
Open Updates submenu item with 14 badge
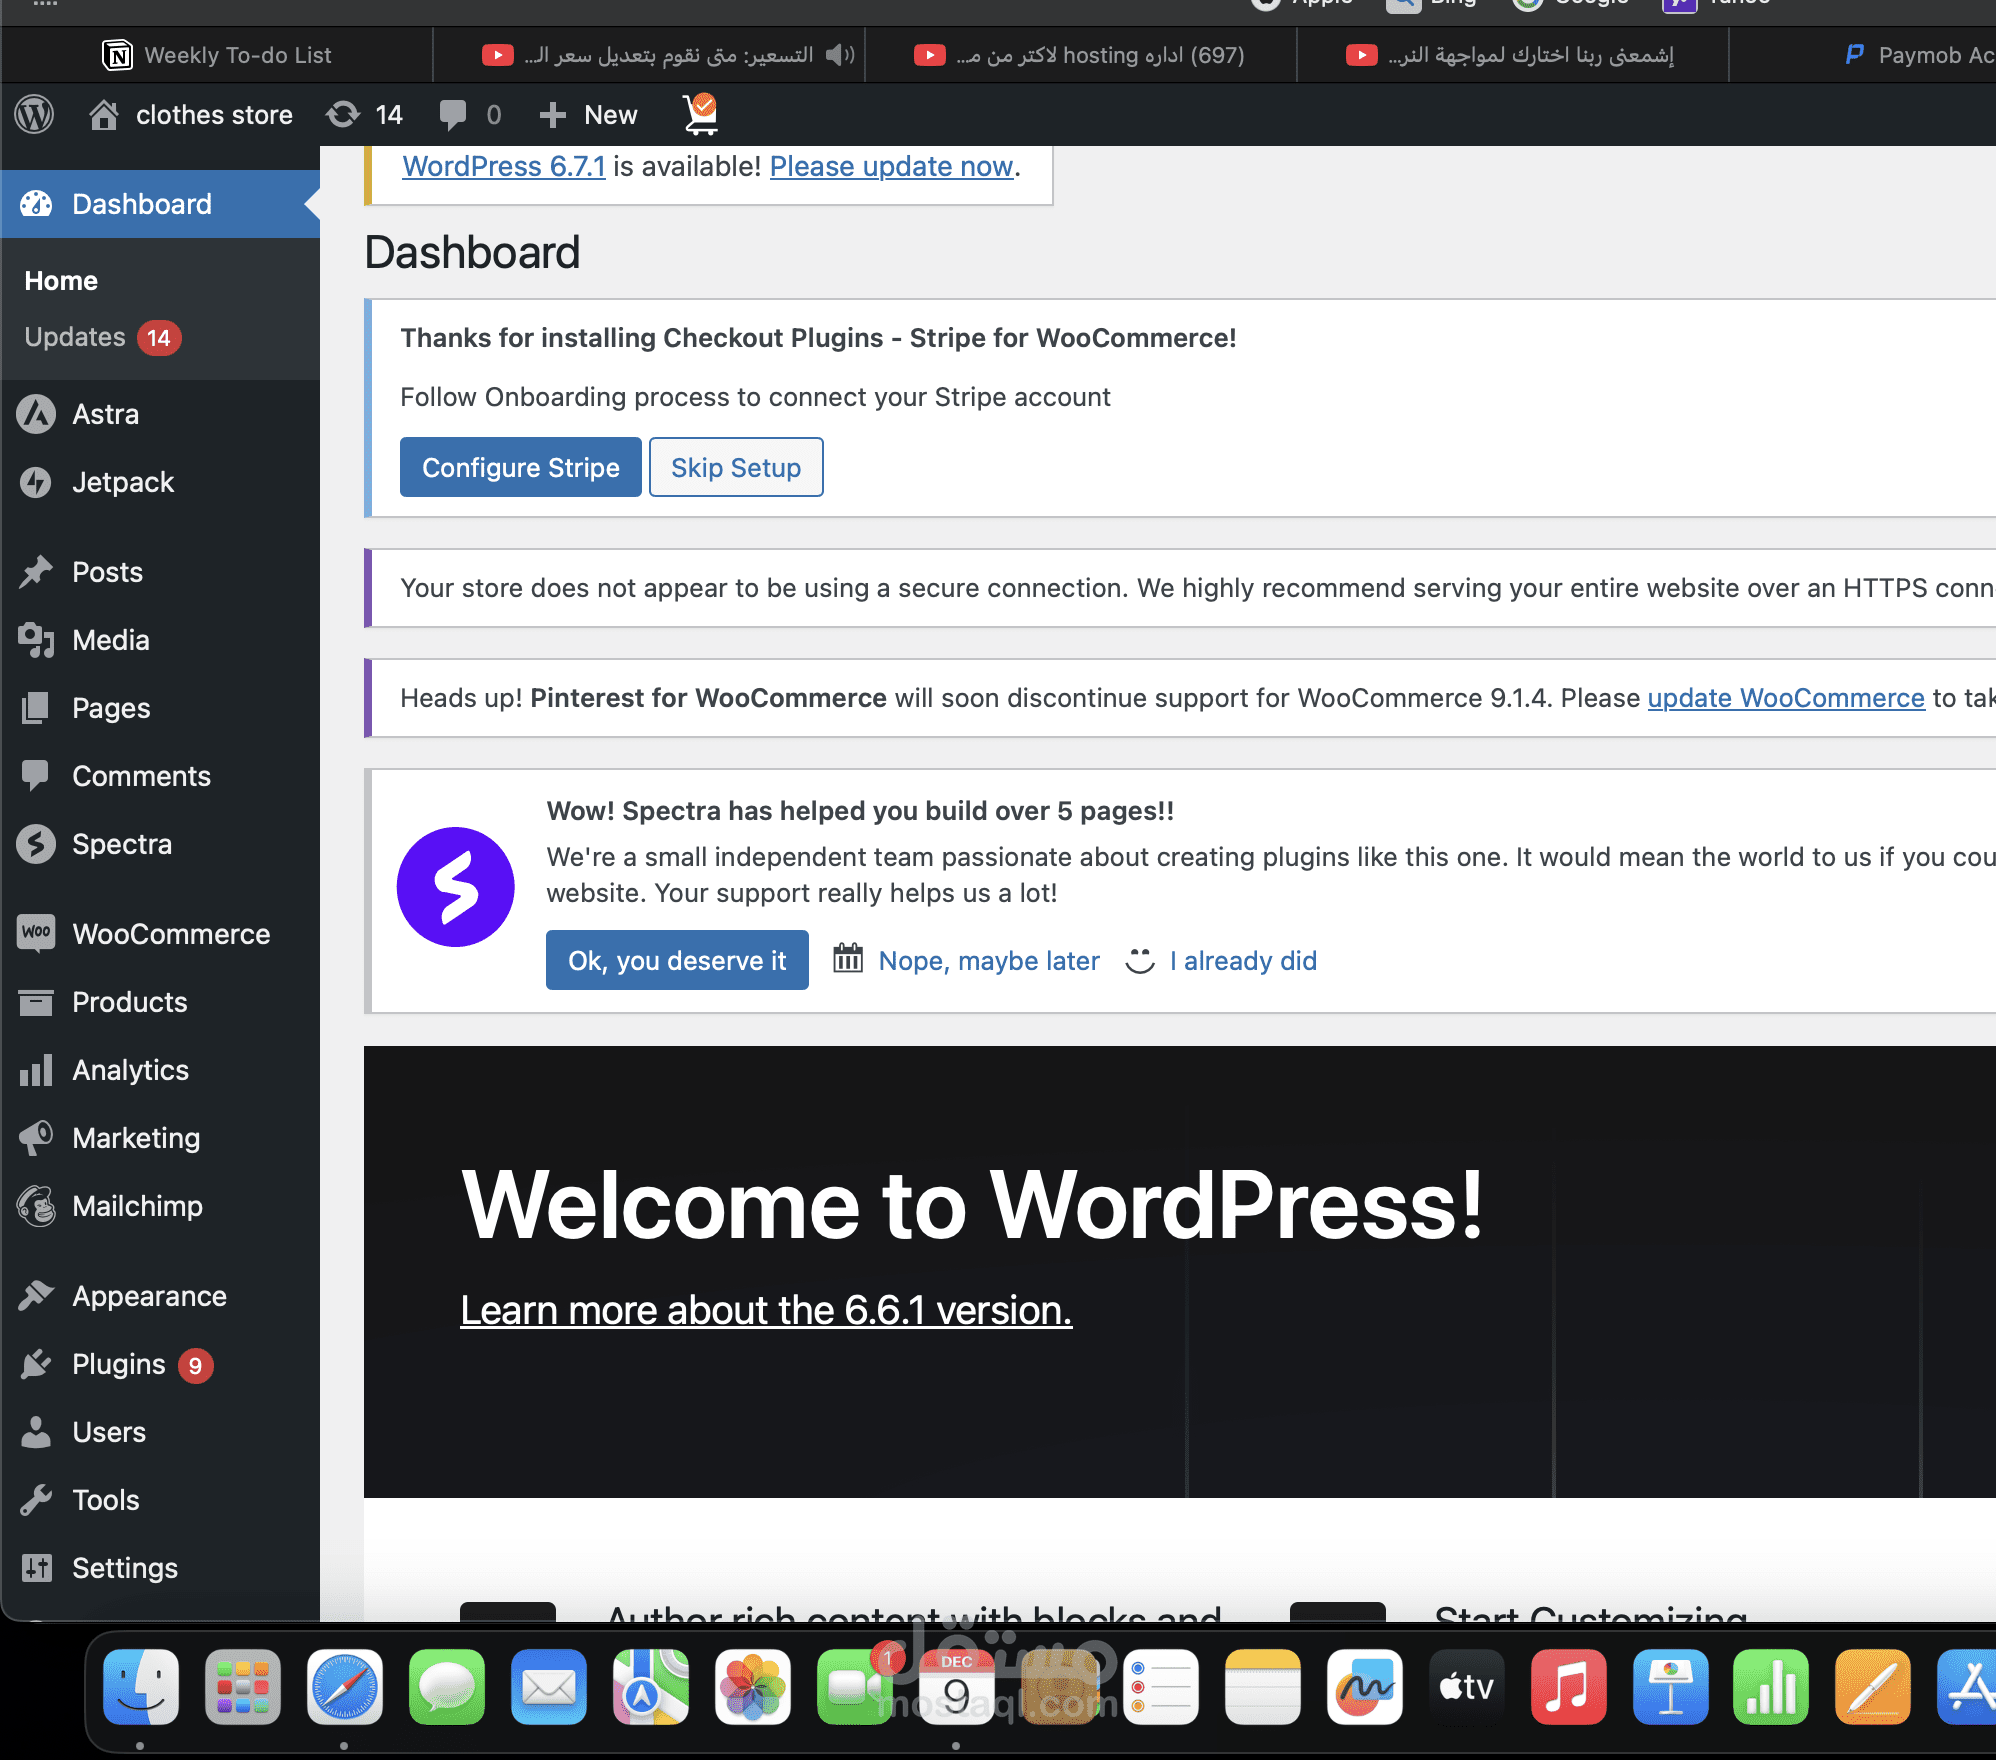75,337
